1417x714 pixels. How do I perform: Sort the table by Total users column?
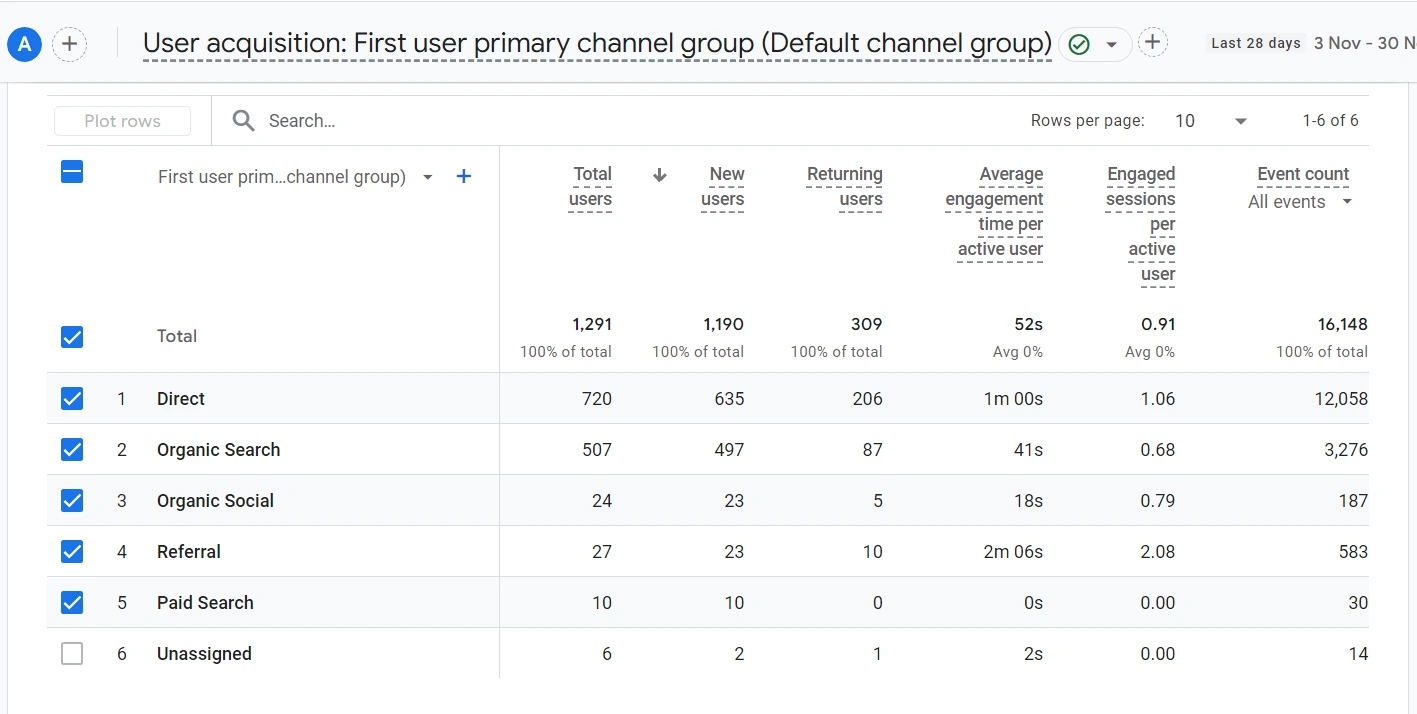point(590,187)
